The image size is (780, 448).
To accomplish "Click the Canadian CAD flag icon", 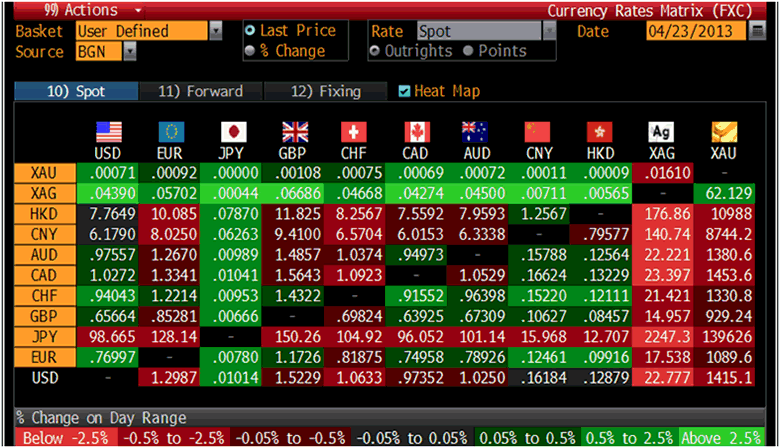I will (x=416, y=132).
